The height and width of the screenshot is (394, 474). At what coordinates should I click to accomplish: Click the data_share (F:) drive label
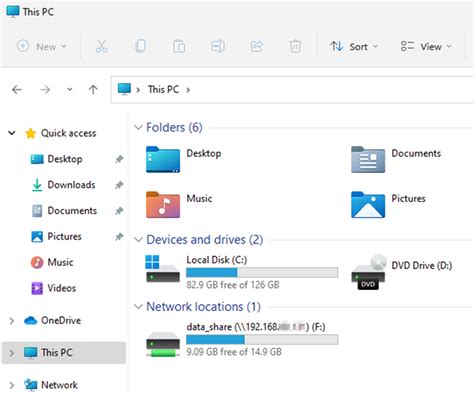coord(256,327)
